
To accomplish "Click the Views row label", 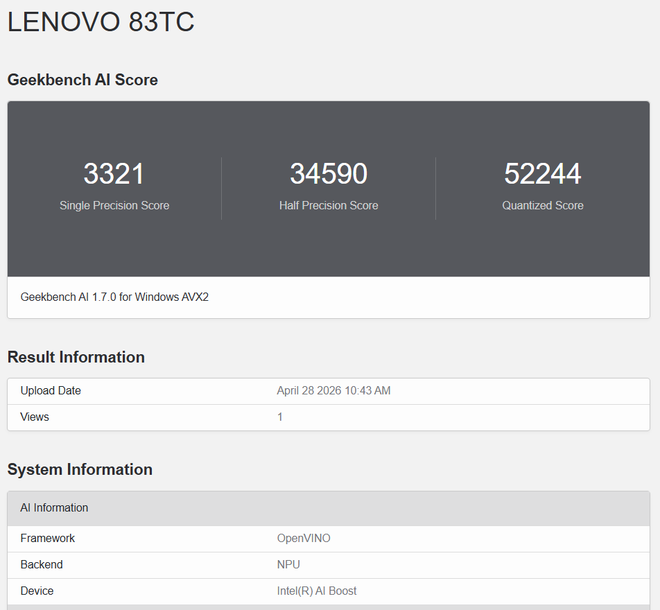I will [35, 417].
